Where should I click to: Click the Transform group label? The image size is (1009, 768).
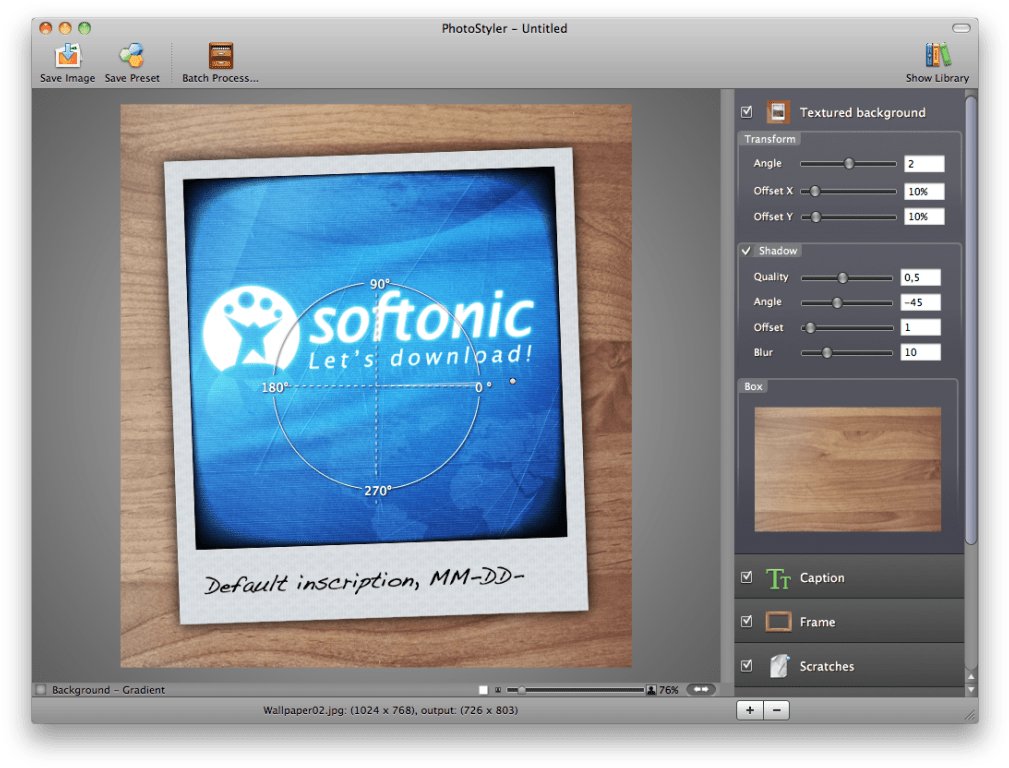coord(770,139)
